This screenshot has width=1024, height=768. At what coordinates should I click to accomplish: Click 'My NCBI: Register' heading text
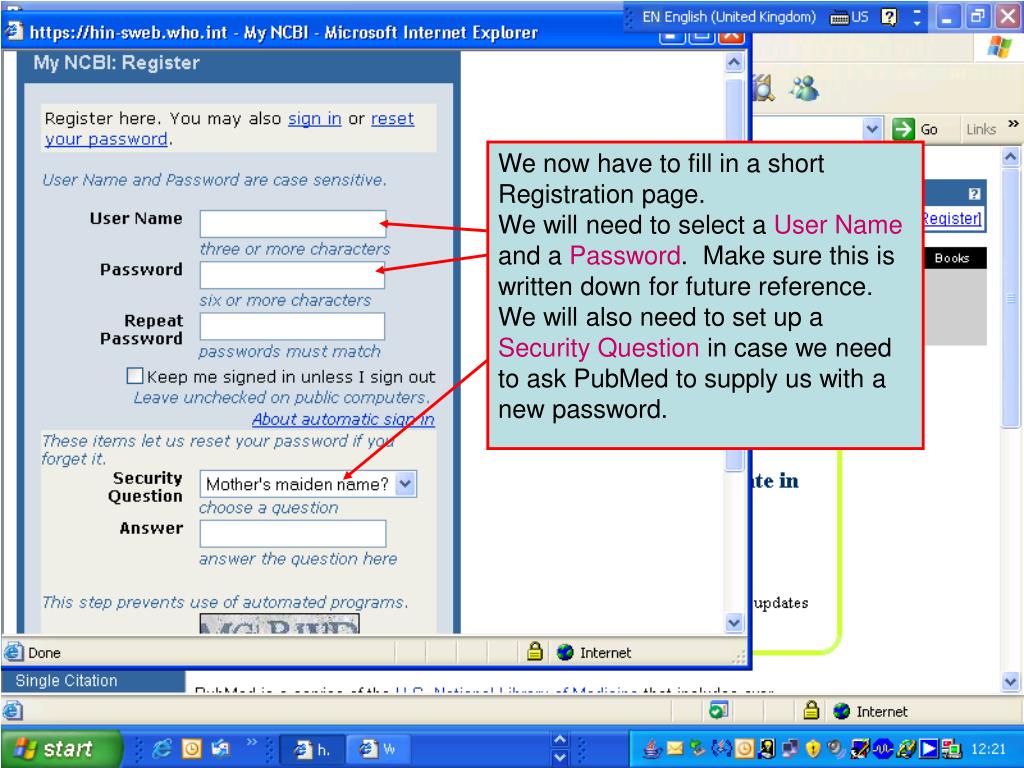pos(116,63)
